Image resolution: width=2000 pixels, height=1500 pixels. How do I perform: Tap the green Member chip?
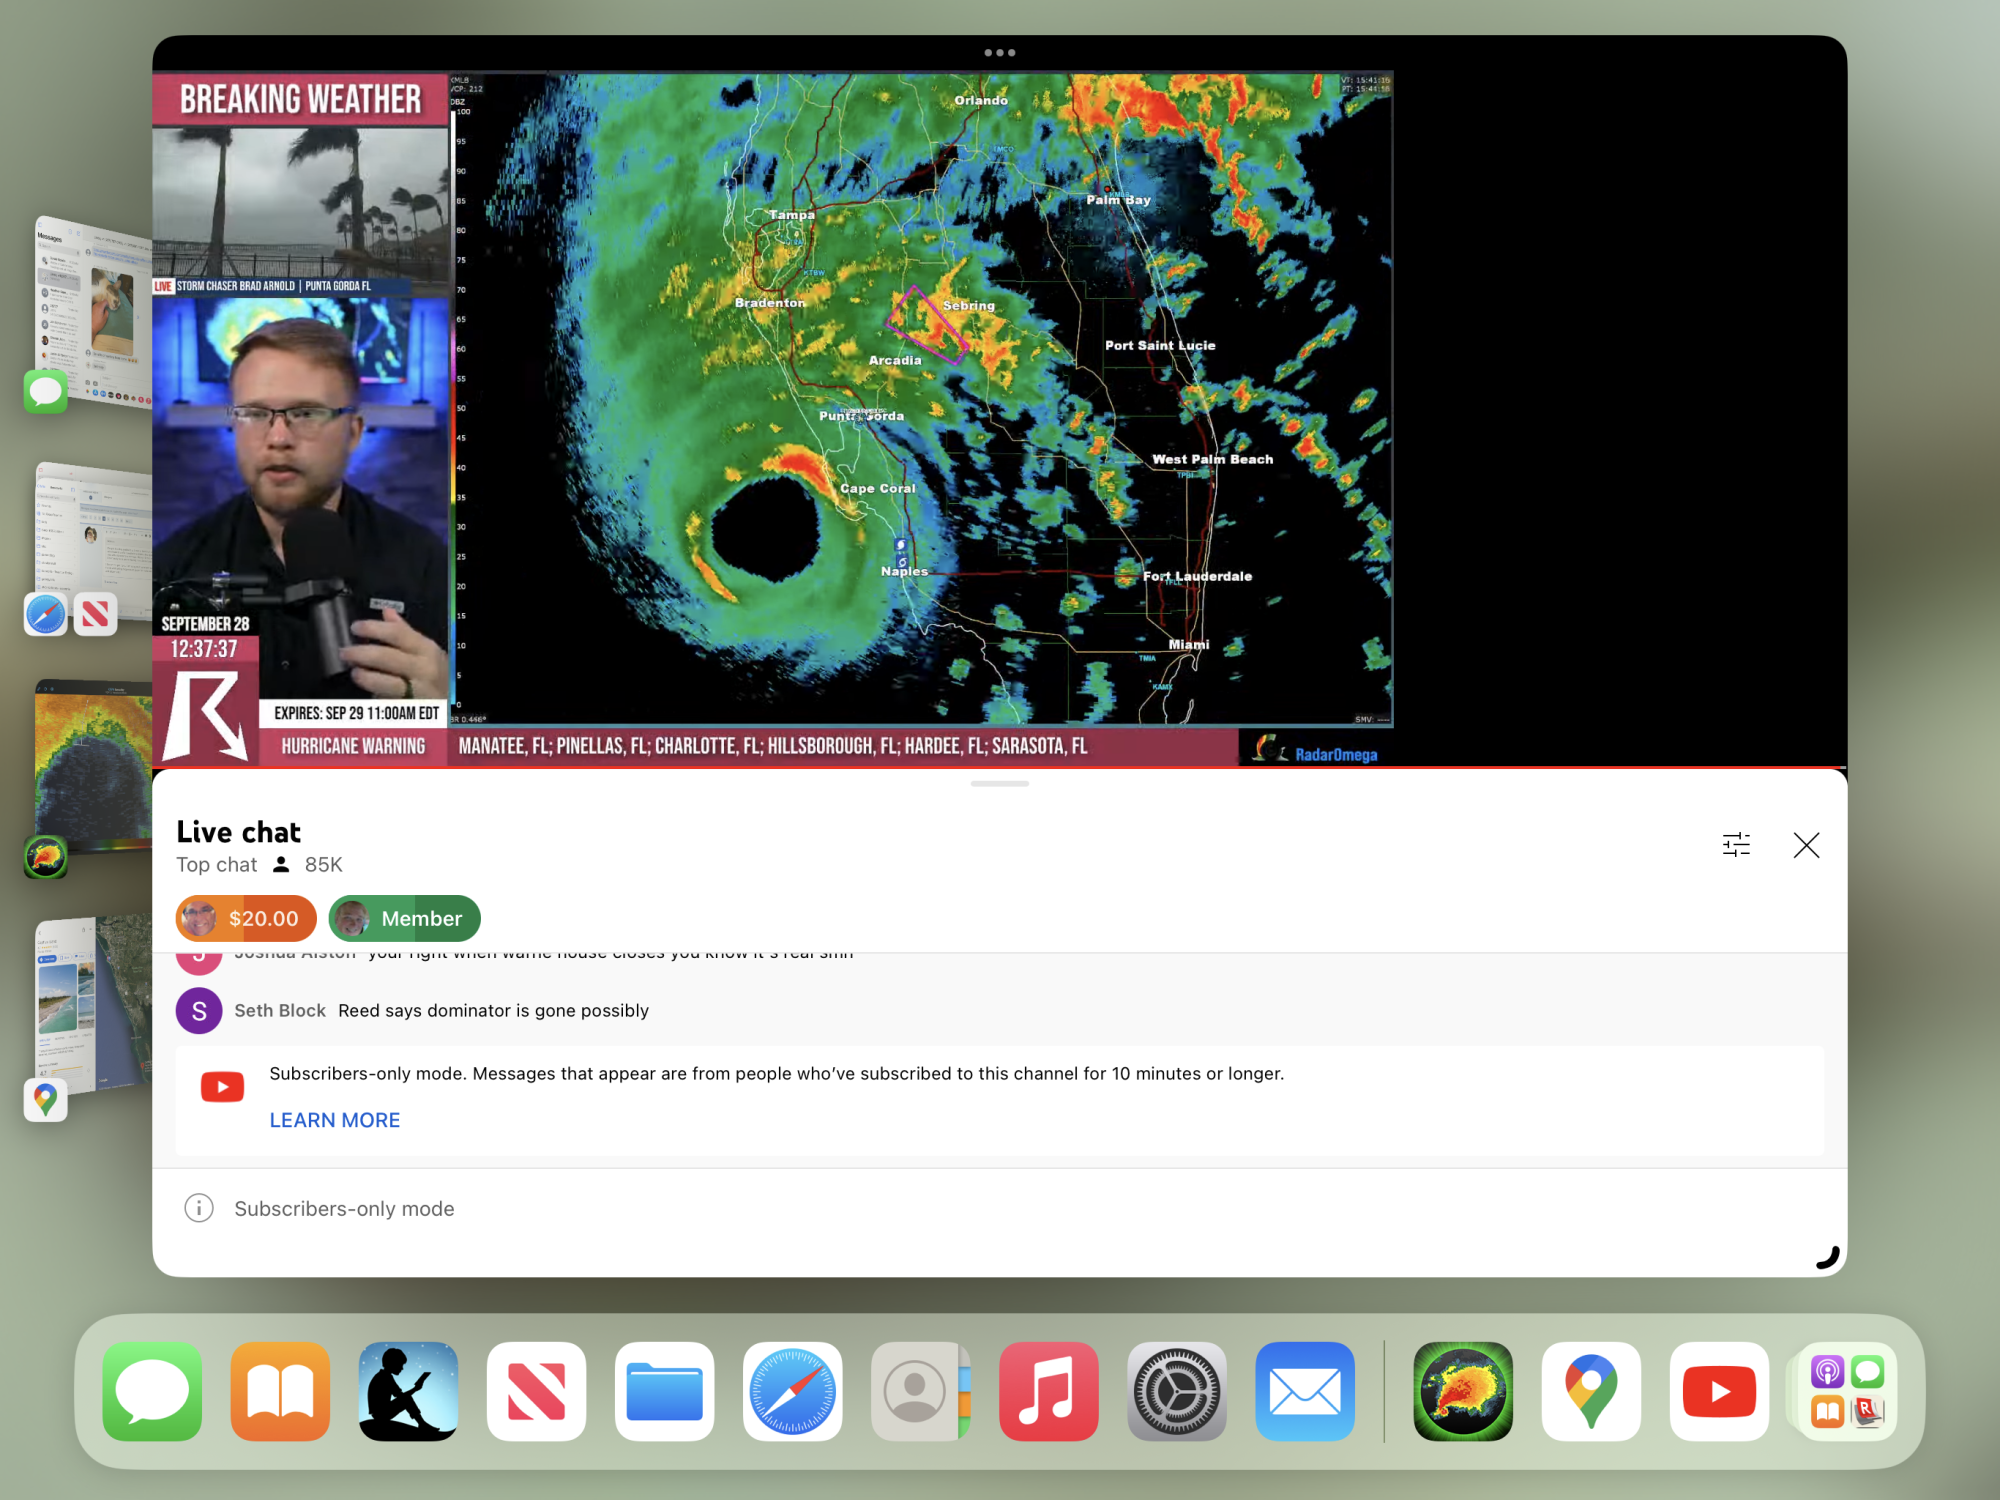click(x=404, y=918)
